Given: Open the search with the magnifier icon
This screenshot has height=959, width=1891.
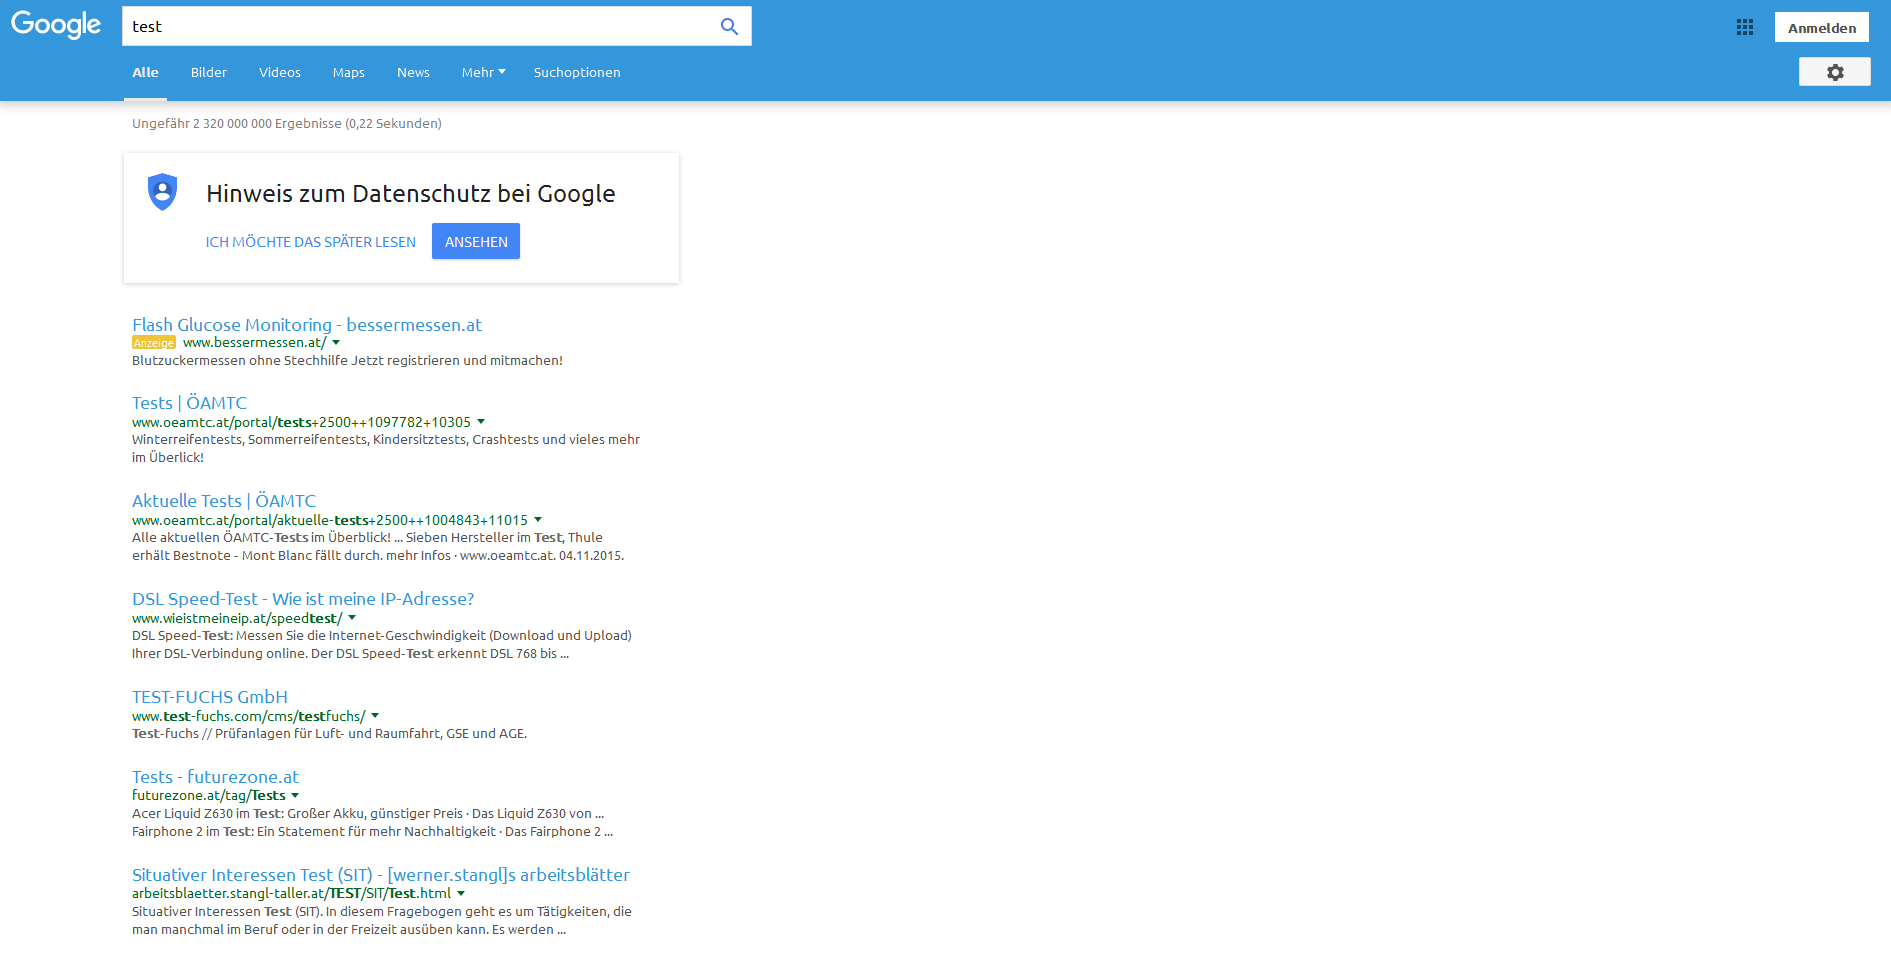Looking at the screenshot, I should click(x=729, y=26).
